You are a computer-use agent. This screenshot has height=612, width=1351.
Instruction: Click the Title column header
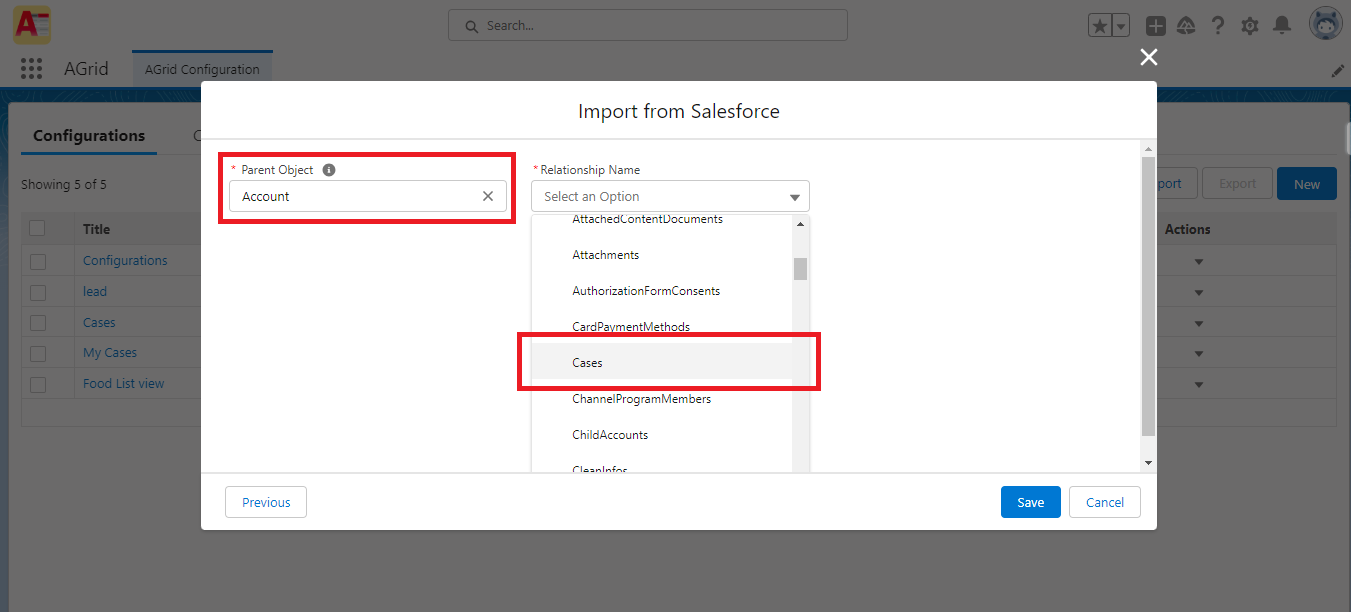point(96,229)
